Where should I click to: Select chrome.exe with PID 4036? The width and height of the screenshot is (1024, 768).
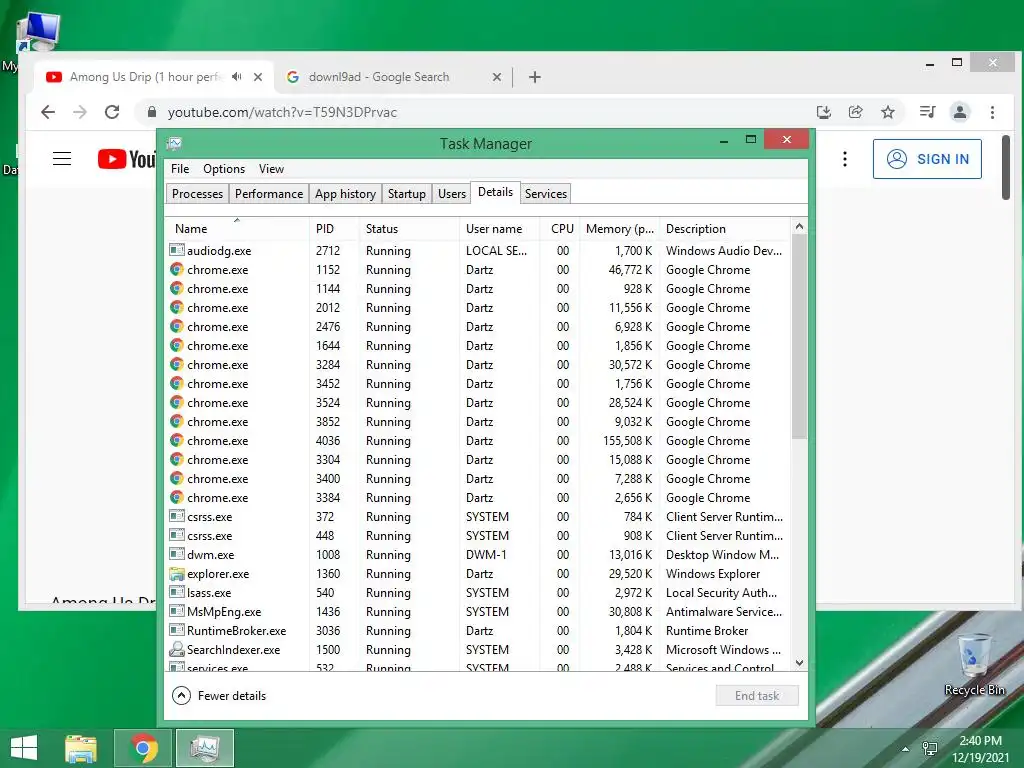478,441
